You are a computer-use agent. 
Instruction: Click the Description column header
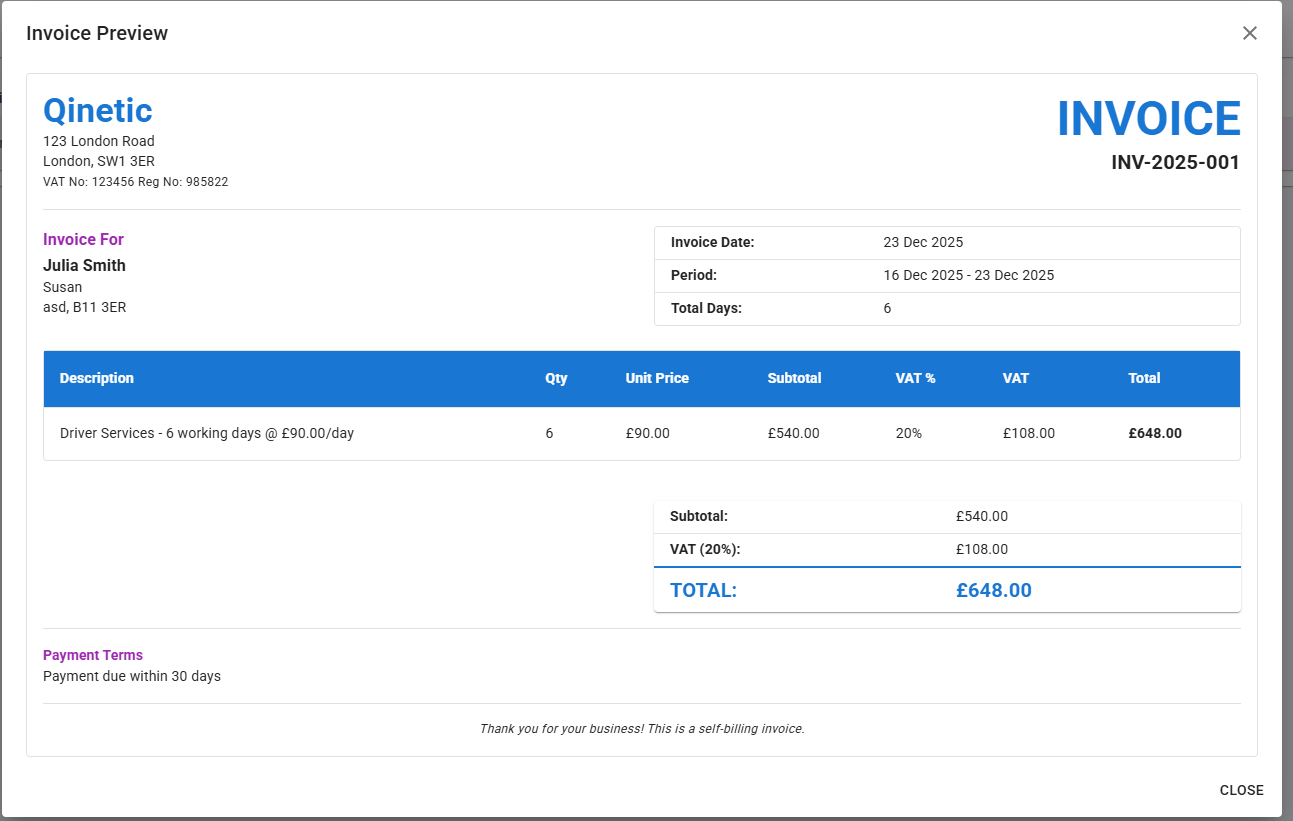tap(97, 378)
